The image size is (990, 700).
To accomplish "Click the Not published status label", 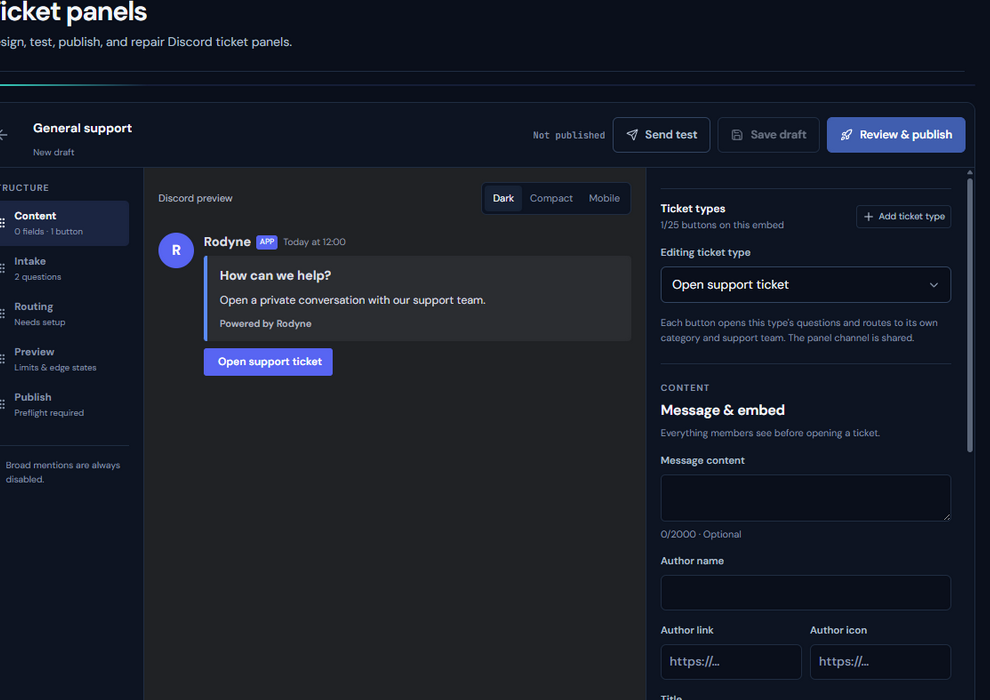I will pyautogui.click(x=568, y=135).
